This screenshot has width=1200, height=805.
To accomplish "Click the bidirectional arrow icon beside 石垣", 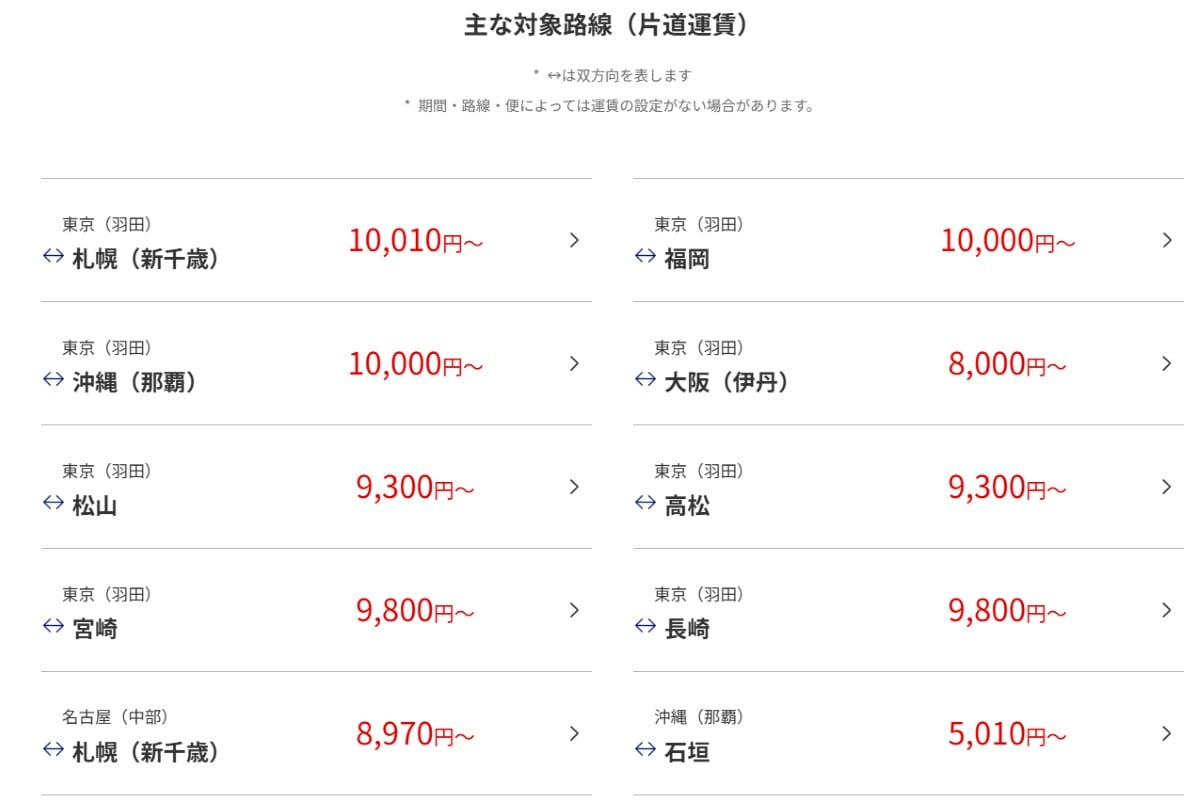I will click(645, 749).
